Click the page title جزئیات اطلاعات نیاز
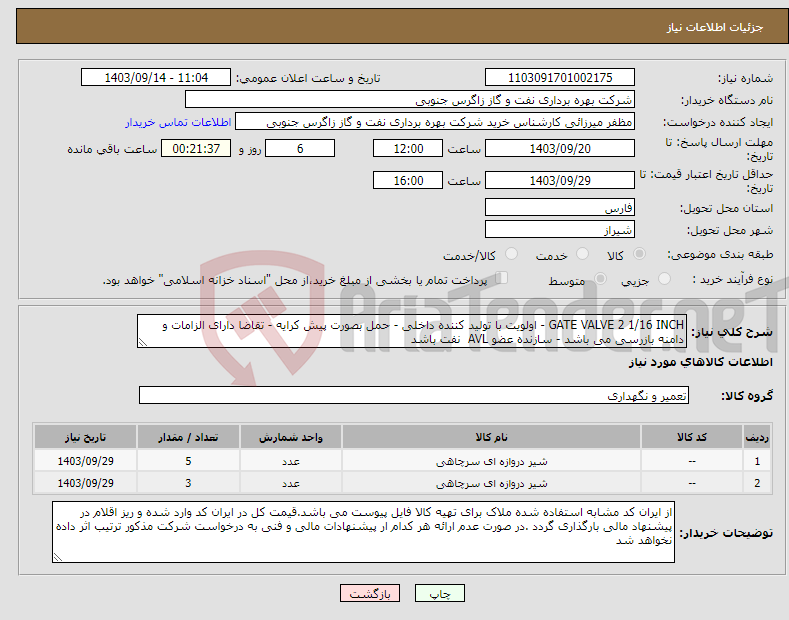789x620 pixels. (x=715, y=27)
